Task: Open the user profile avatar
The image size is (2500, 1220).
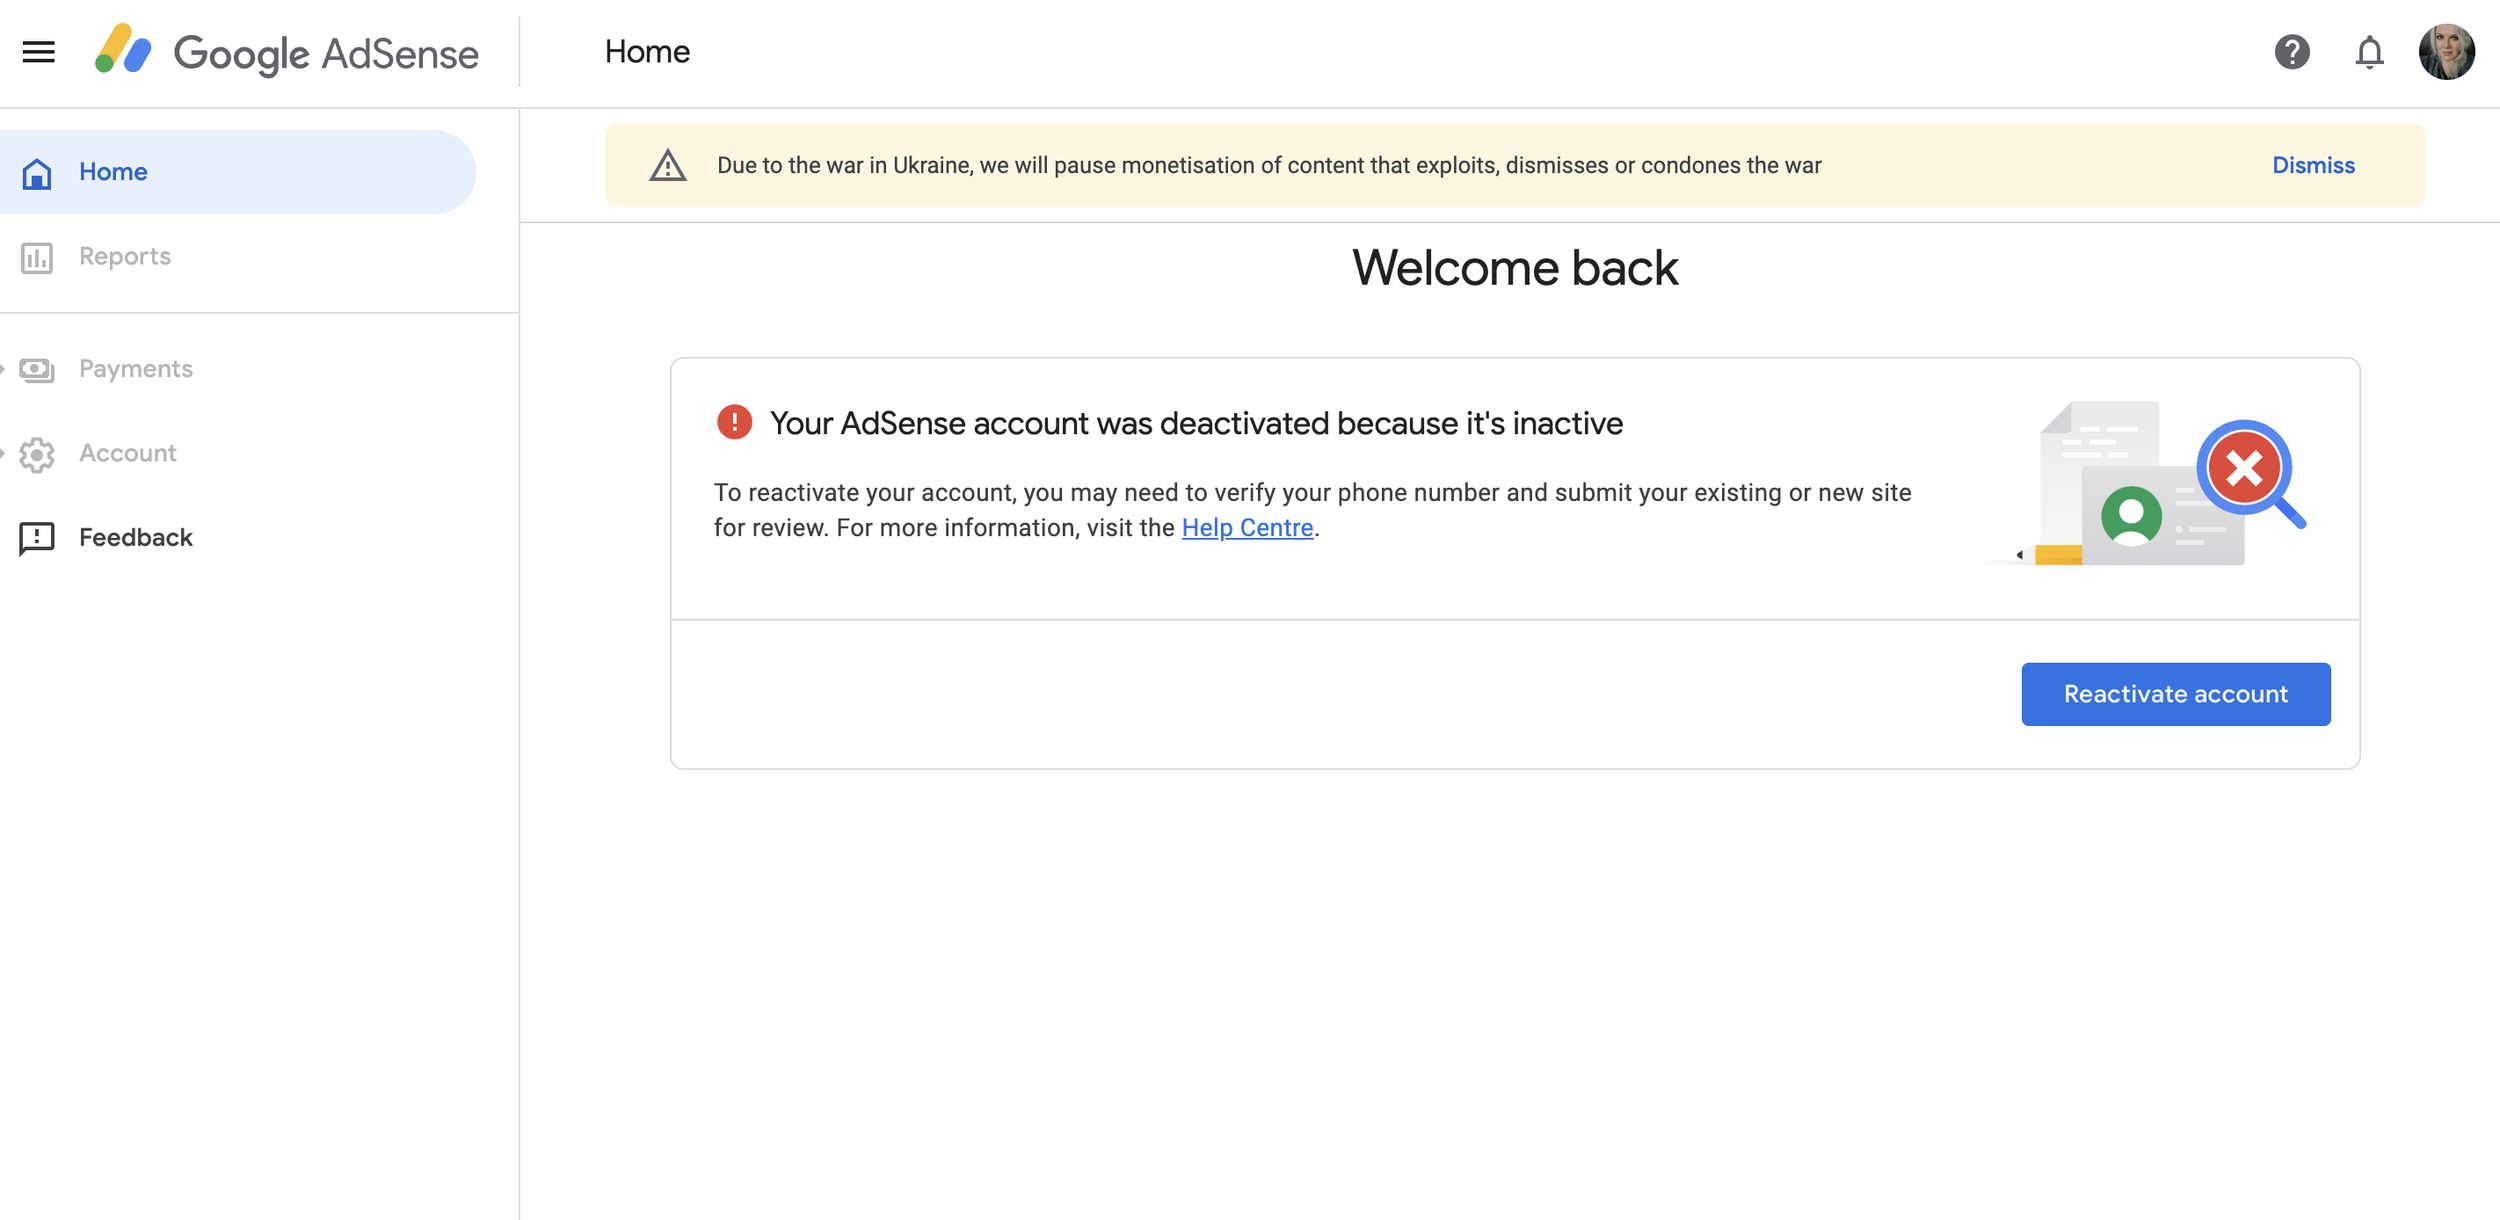Action: point(2446,52)
